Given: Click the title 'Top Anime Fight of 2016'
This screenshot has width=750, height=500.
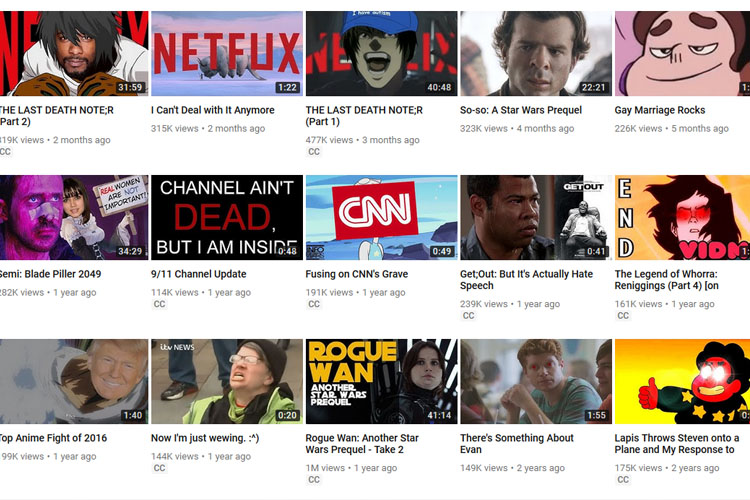Looking at the screenshot, I should (x=53, y=438).
